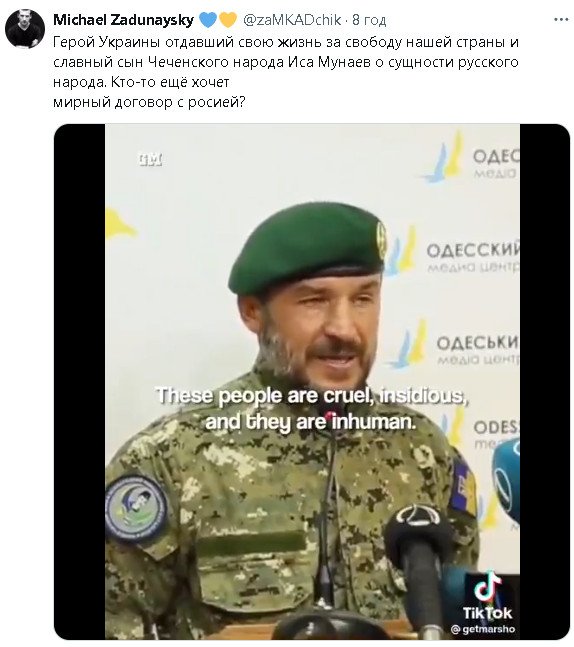Screen dimensions: 574x647
Task: Open the Michael Zadunaysky display name link
Action: (123, 19)
